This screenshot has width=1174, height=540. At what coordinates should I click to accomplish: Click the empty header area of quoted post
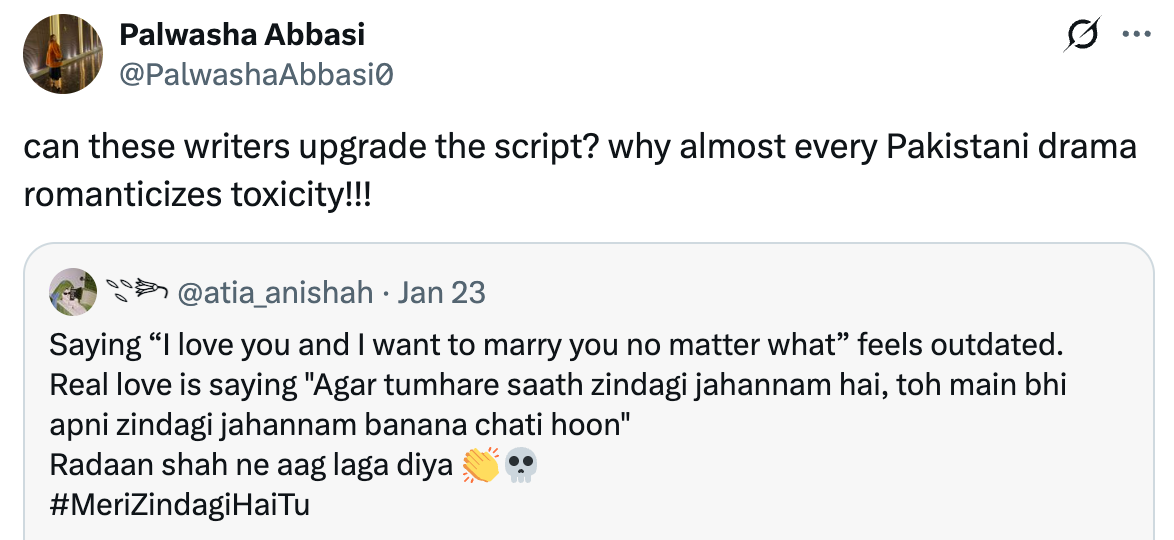click(800, 293)
